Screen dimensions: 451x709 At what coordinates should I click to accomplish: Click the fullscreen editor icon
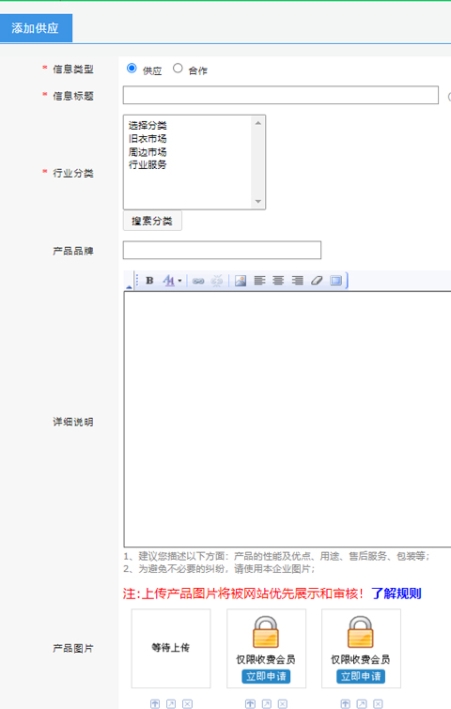click(336, 281)
